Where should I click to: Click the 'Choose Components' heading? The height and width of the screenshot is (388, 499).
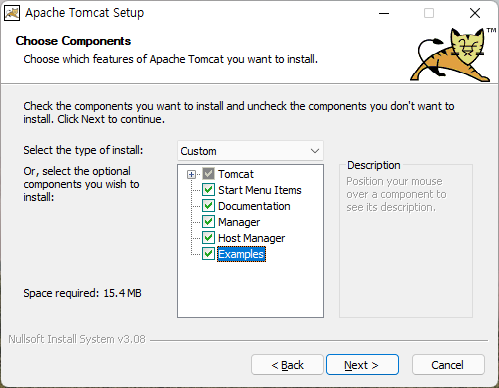pos(73,41)
